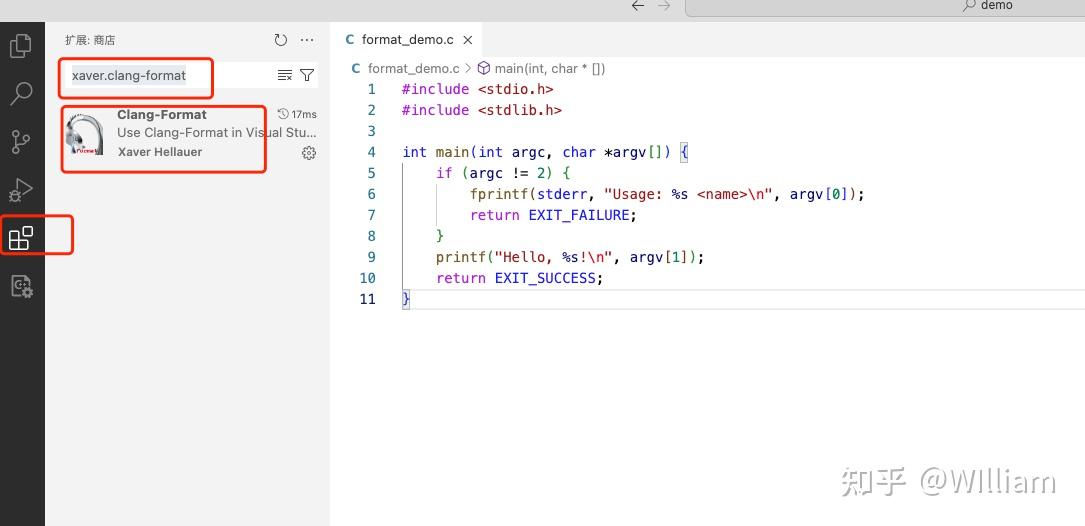The image size is (1085, 526).
Task: Open Clang-Format extension manage gear
Action: [x=309, y=153]
